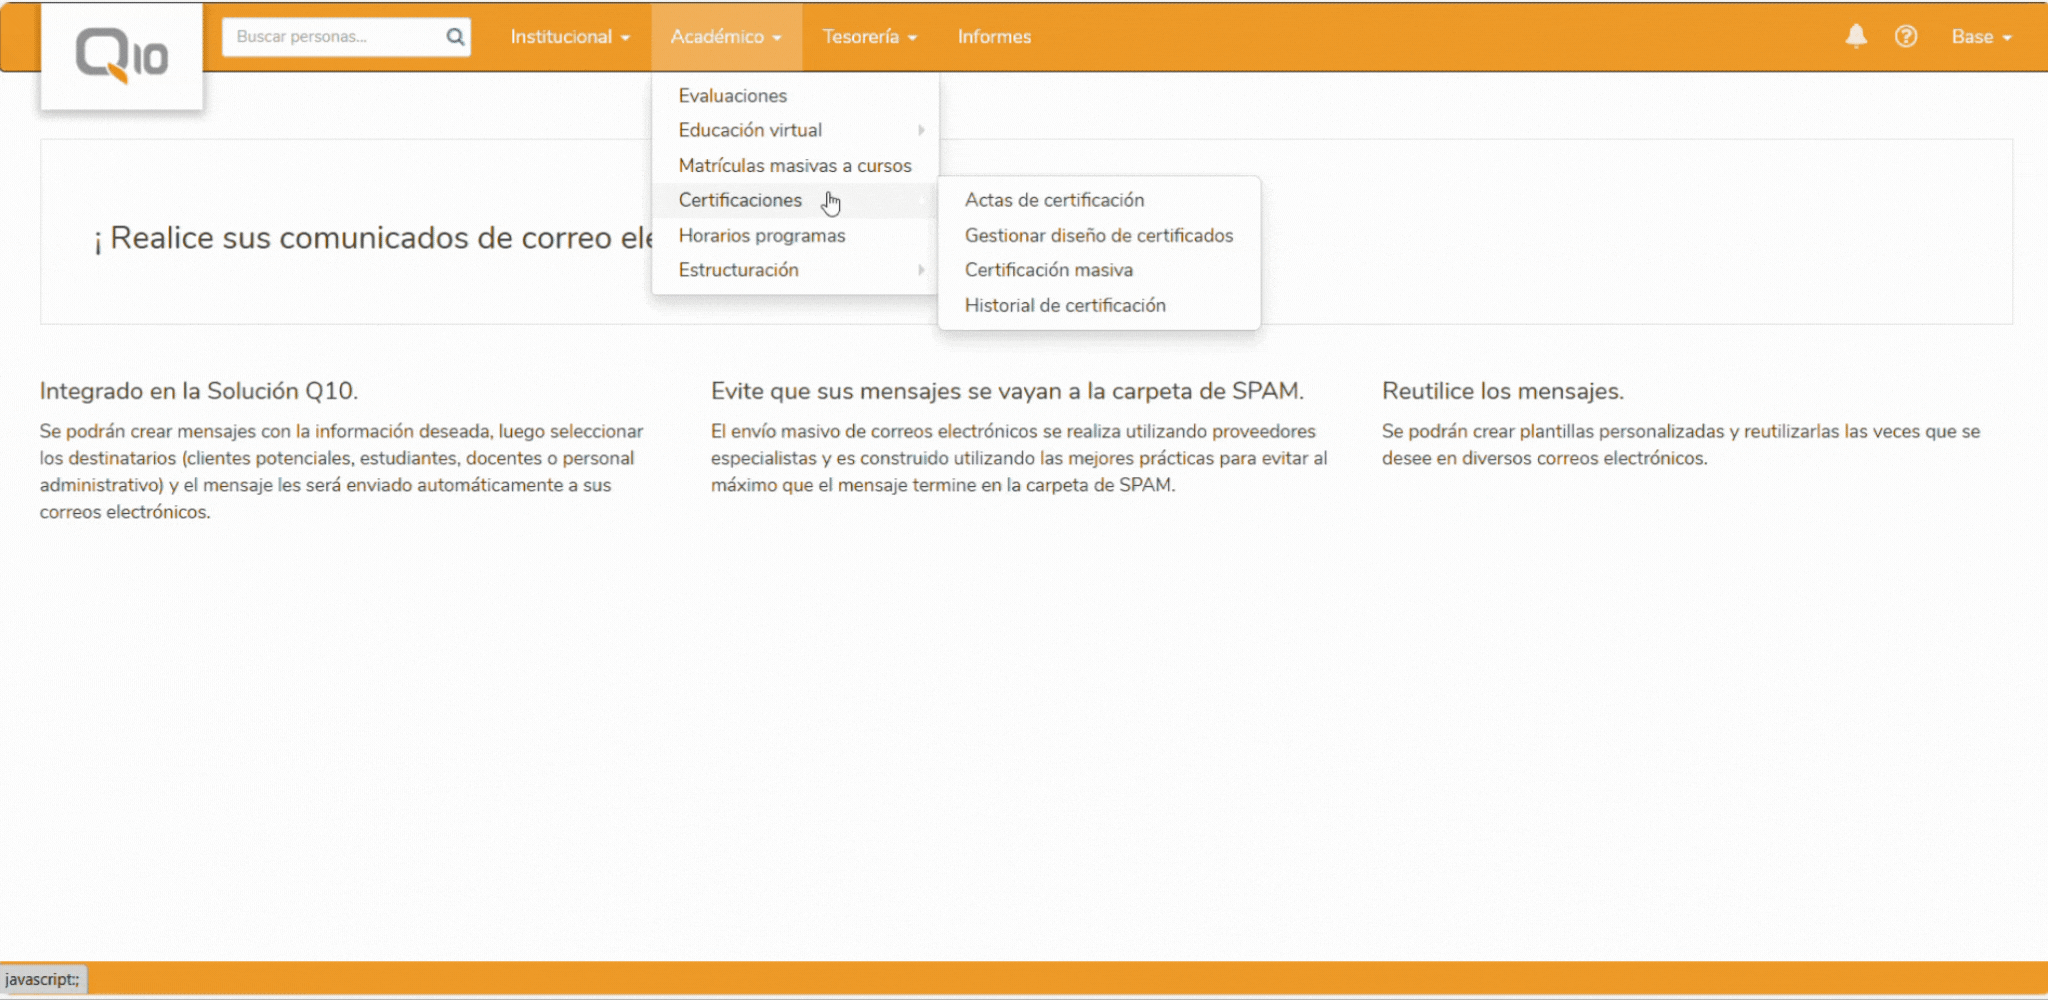Screen dimensions: 2048x1000
Task: Select Gestionar diseño de certificados
Action: (x=1098, y=236)
